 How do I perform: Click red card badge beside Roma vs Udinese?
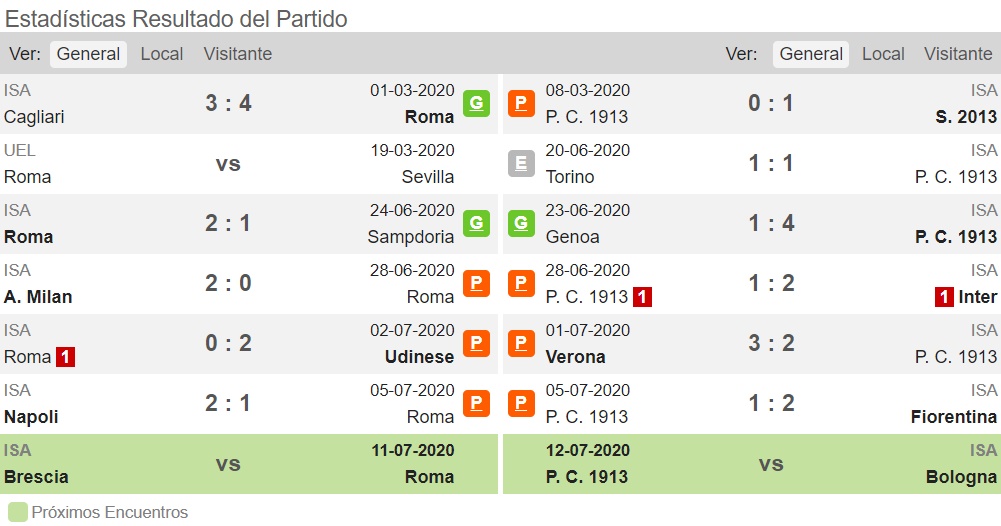click(x=65, y=357)
